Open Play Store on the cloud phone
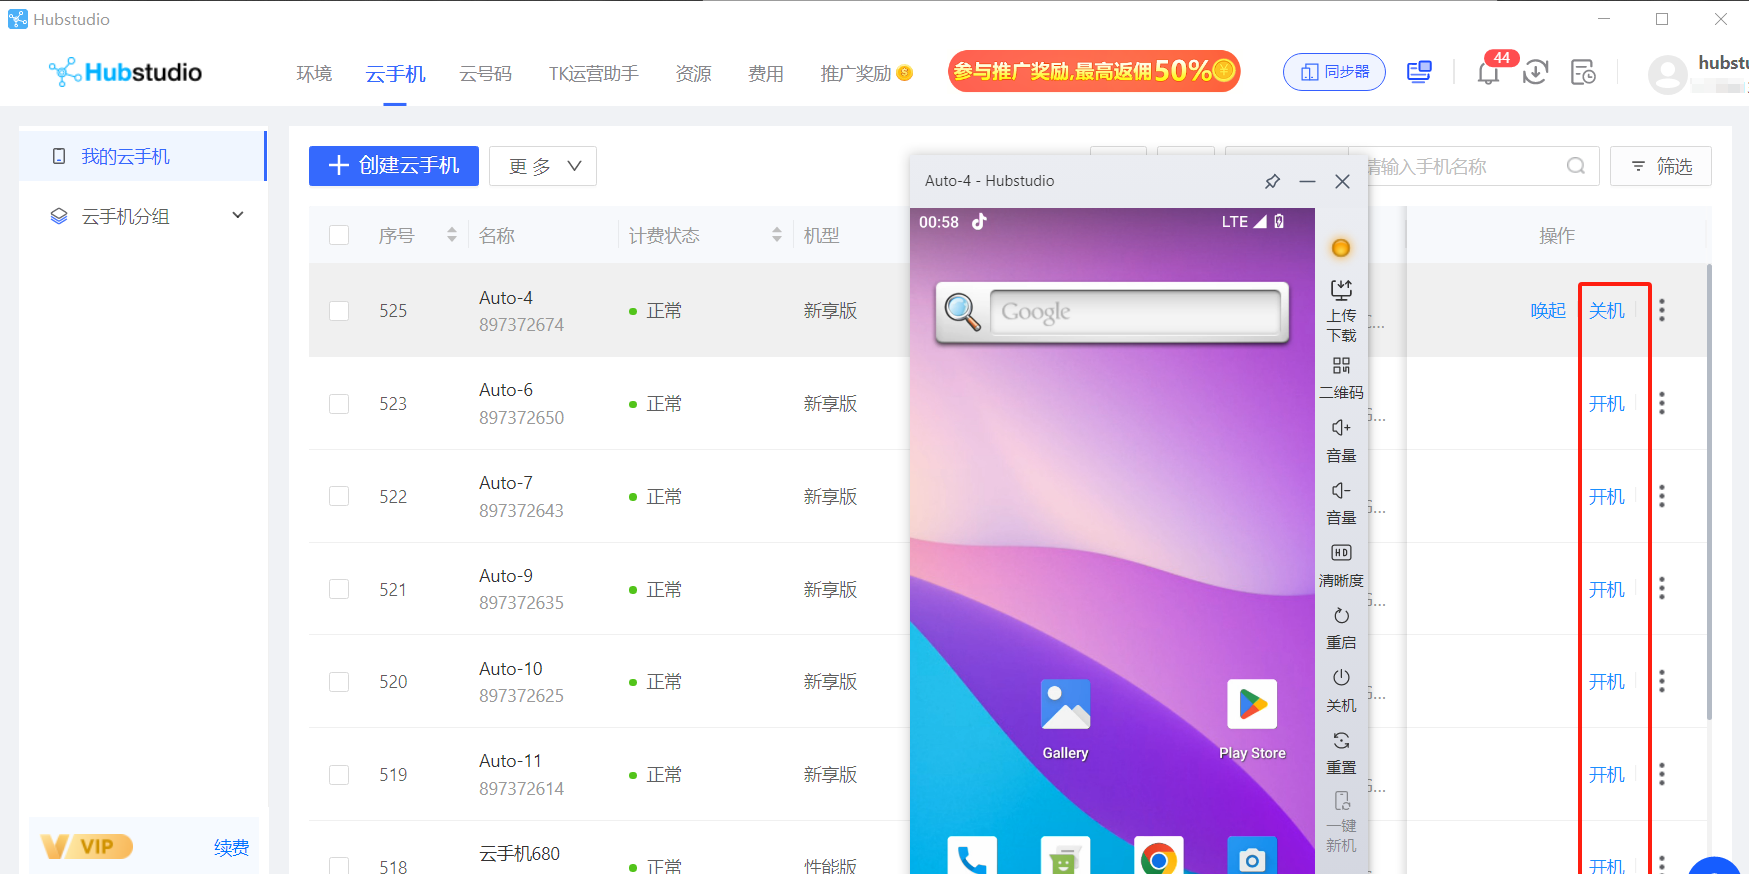The image size is (1749, 874). pos(1252,705)
